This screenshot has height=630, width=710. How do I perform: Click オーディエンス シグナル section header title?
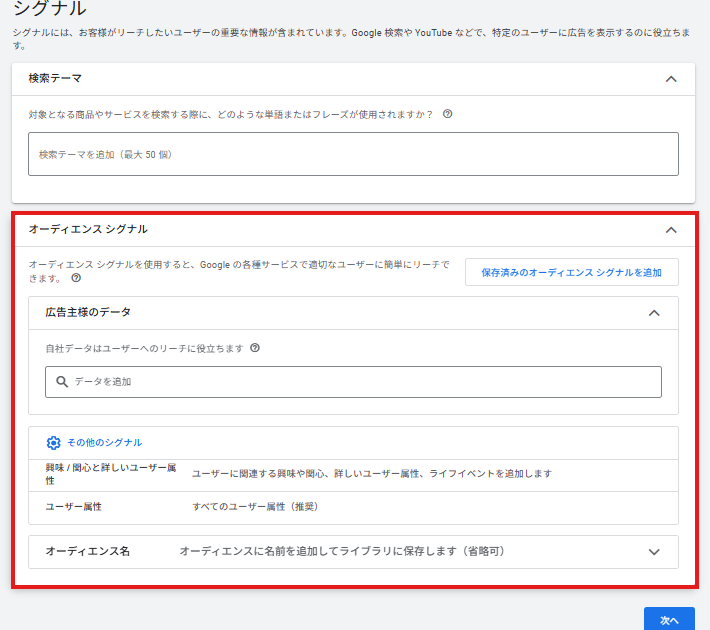click(88, 229)
